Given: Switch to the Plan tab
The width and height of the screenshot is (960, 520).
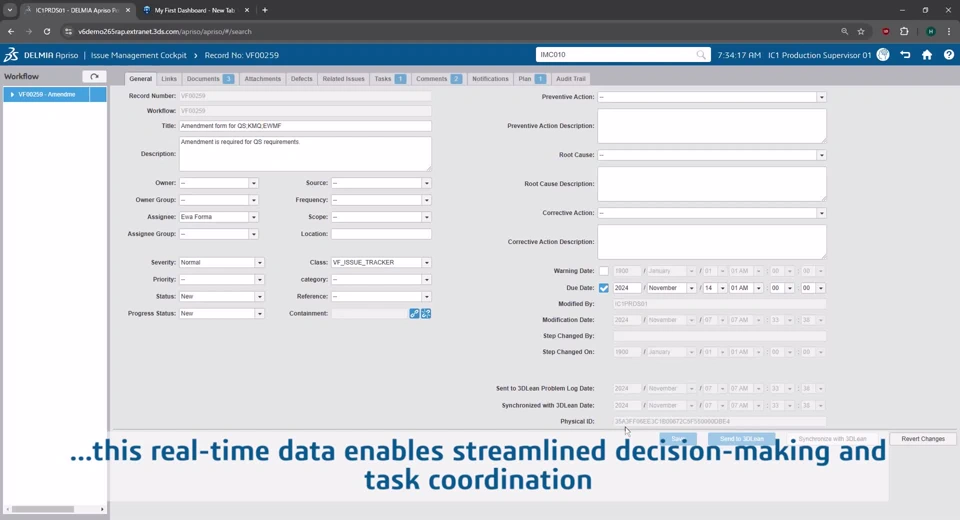Looking at the screenshot, I should 532,79.
